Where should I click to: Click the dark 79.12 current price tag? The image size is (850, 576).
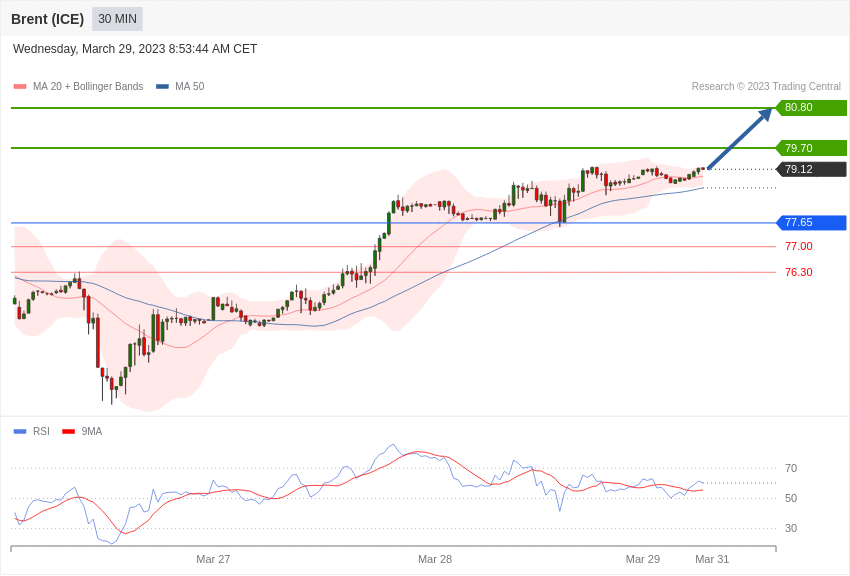tap(811, 170)
